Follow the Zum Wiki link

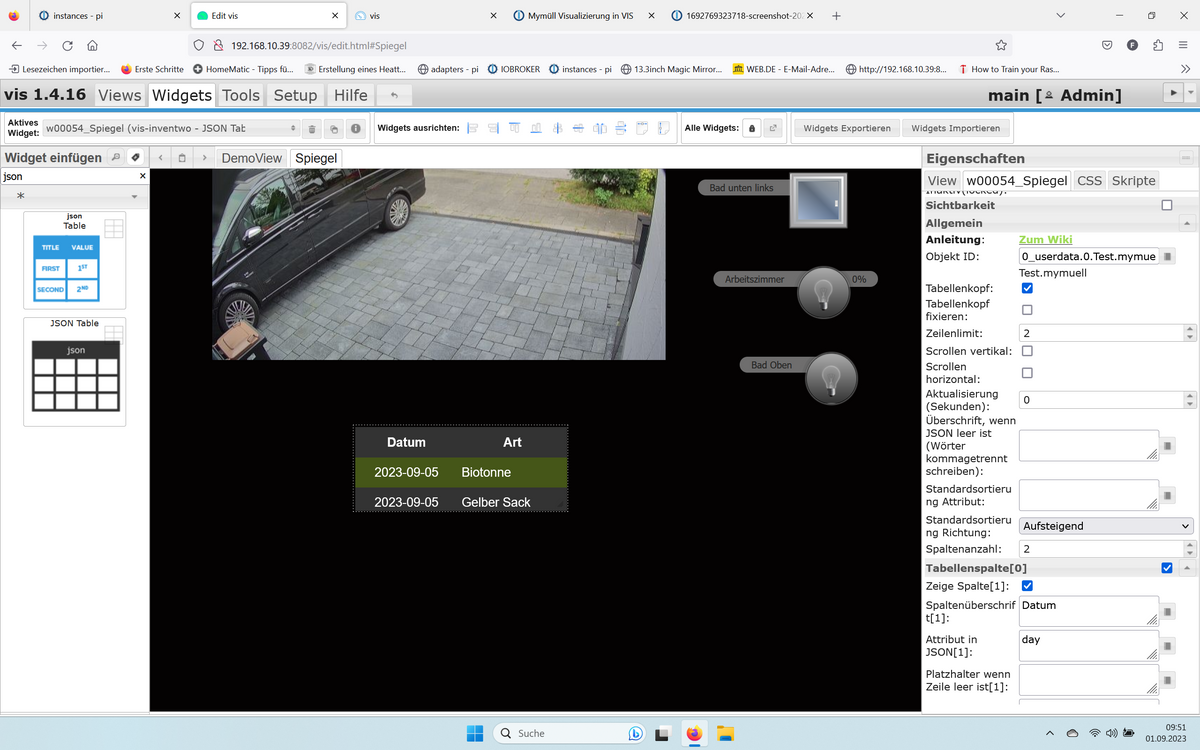pyautogui.click(x=1045, y=240)
